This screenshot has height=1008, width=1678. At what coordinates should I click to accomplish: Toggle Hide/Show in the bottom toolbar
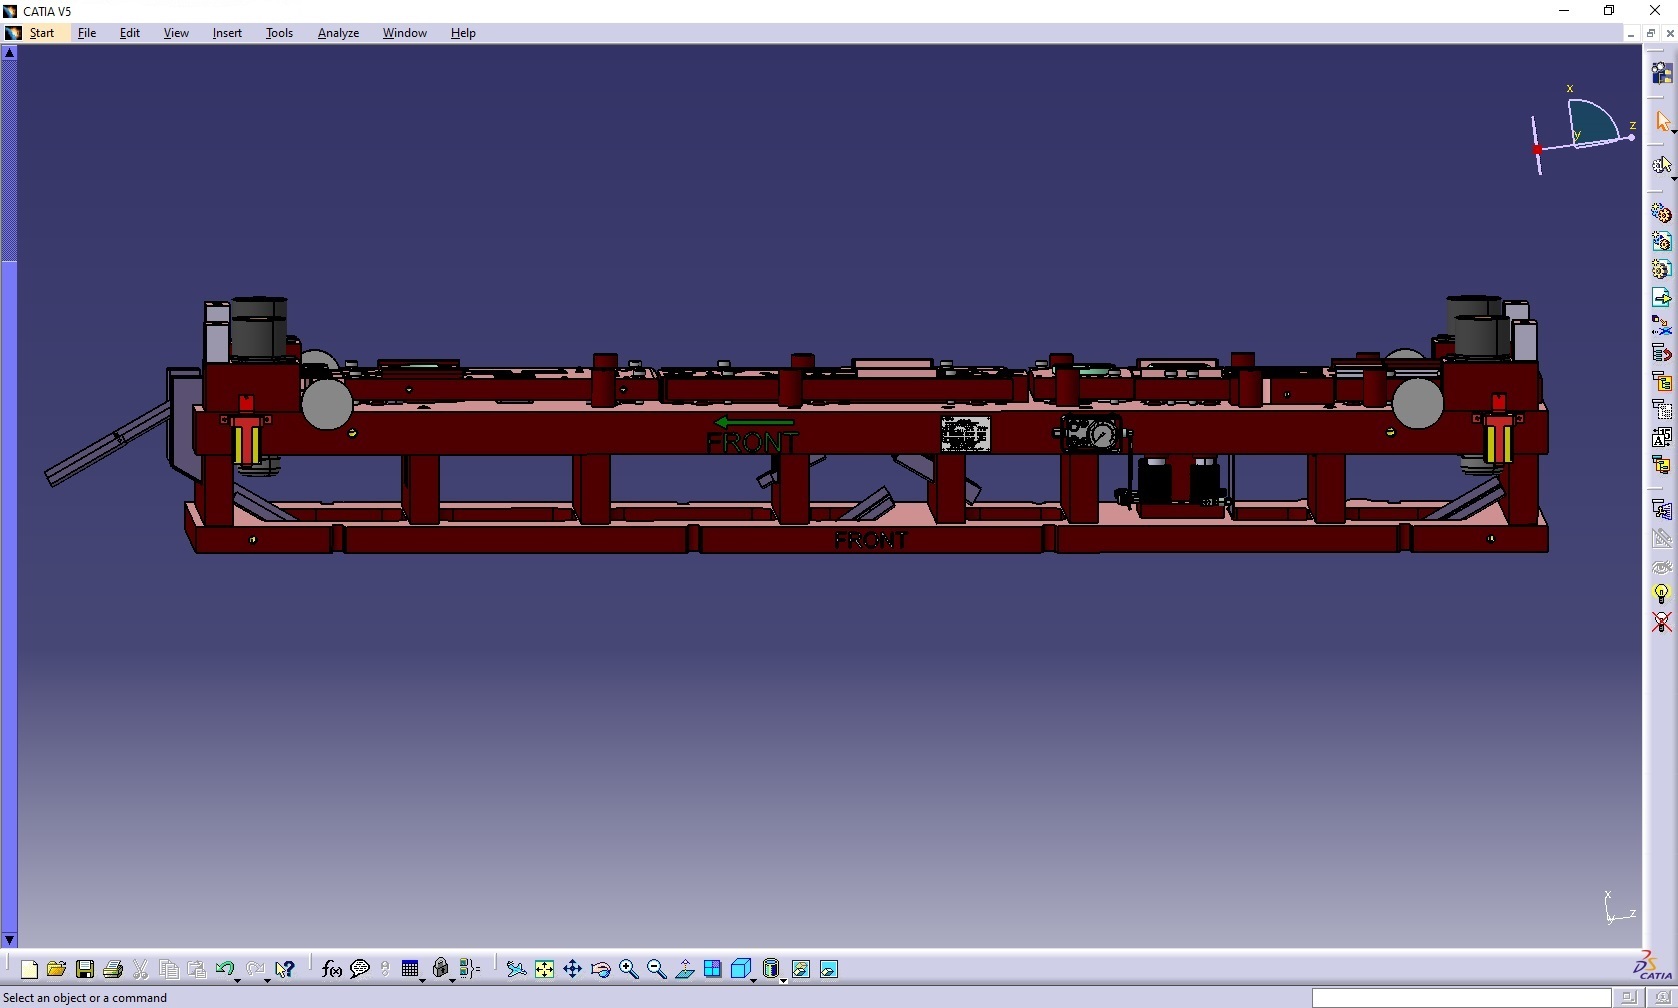coord(801,969)
